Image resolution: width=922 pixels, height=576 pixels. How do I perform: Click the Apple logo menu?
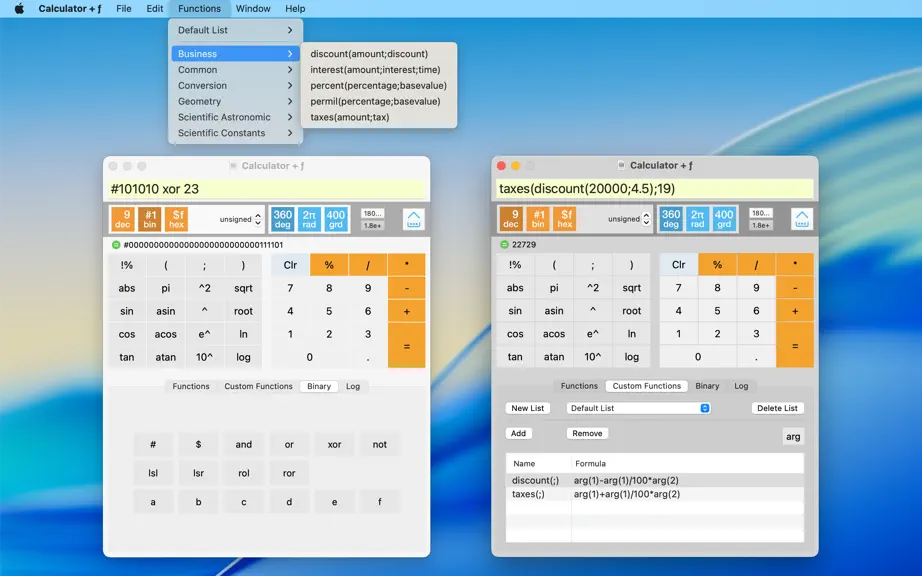[x=19, y=9]
